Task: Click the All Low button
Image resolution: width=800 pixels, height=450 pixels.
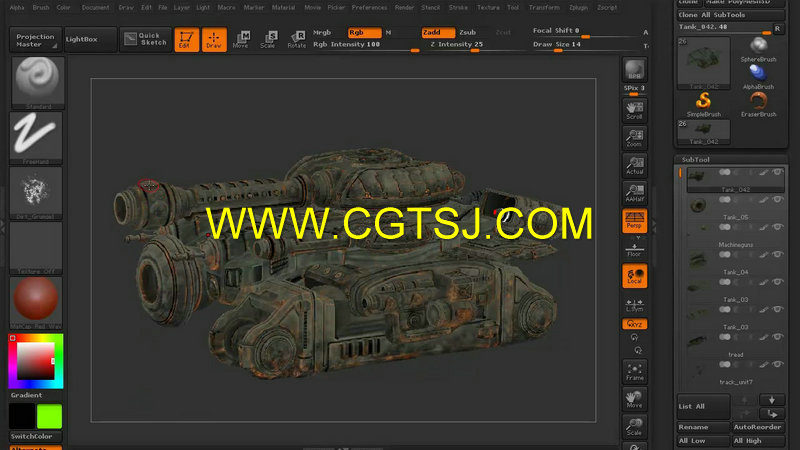Action: [704, 441]
